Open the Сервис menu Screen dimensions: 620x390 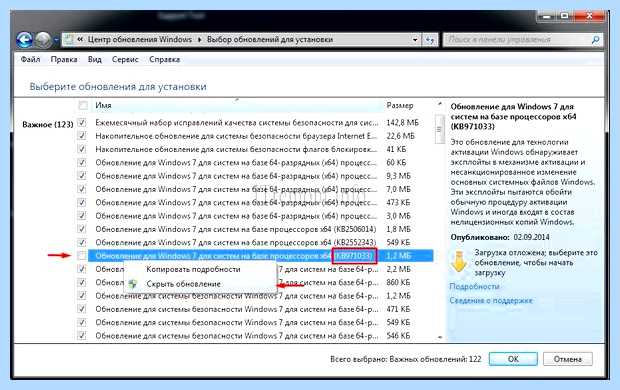tap(125, 59)
